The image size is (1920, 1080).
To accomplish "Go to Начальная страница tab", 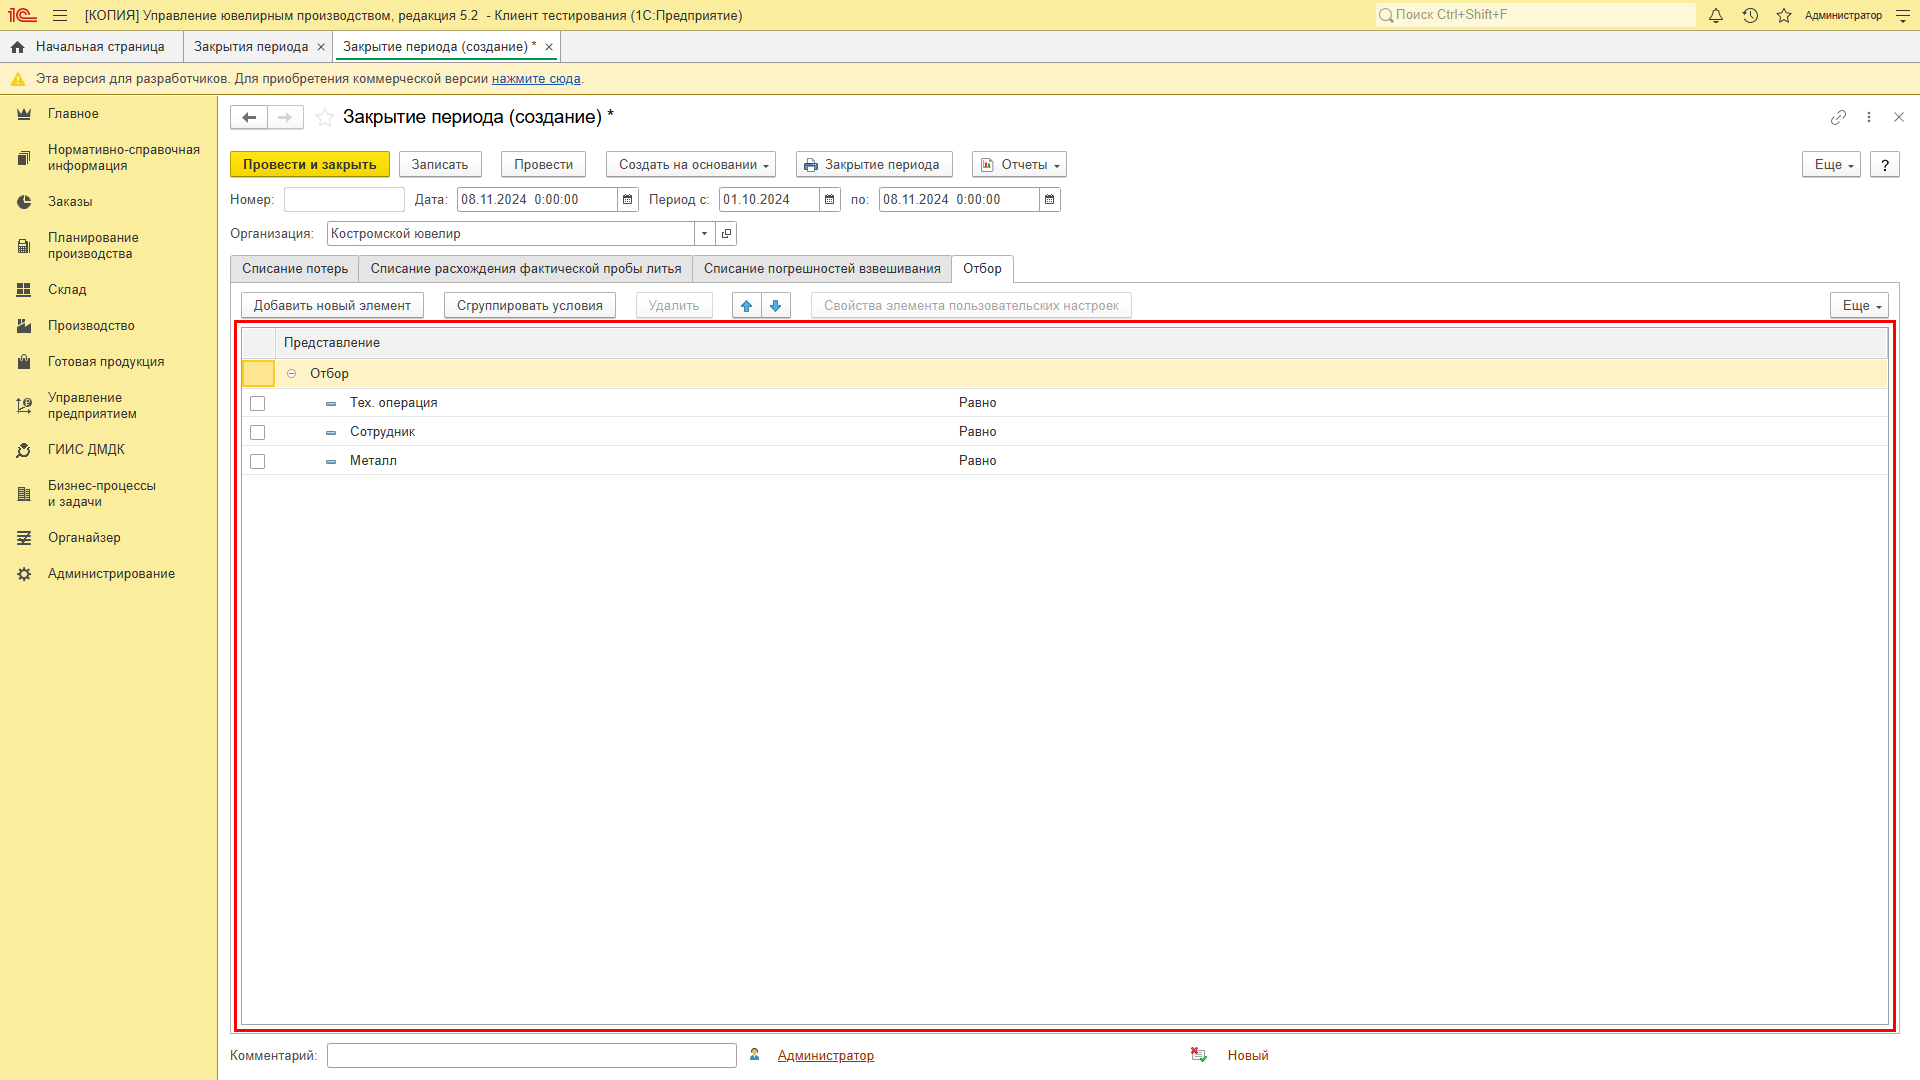I will (91, 47).
